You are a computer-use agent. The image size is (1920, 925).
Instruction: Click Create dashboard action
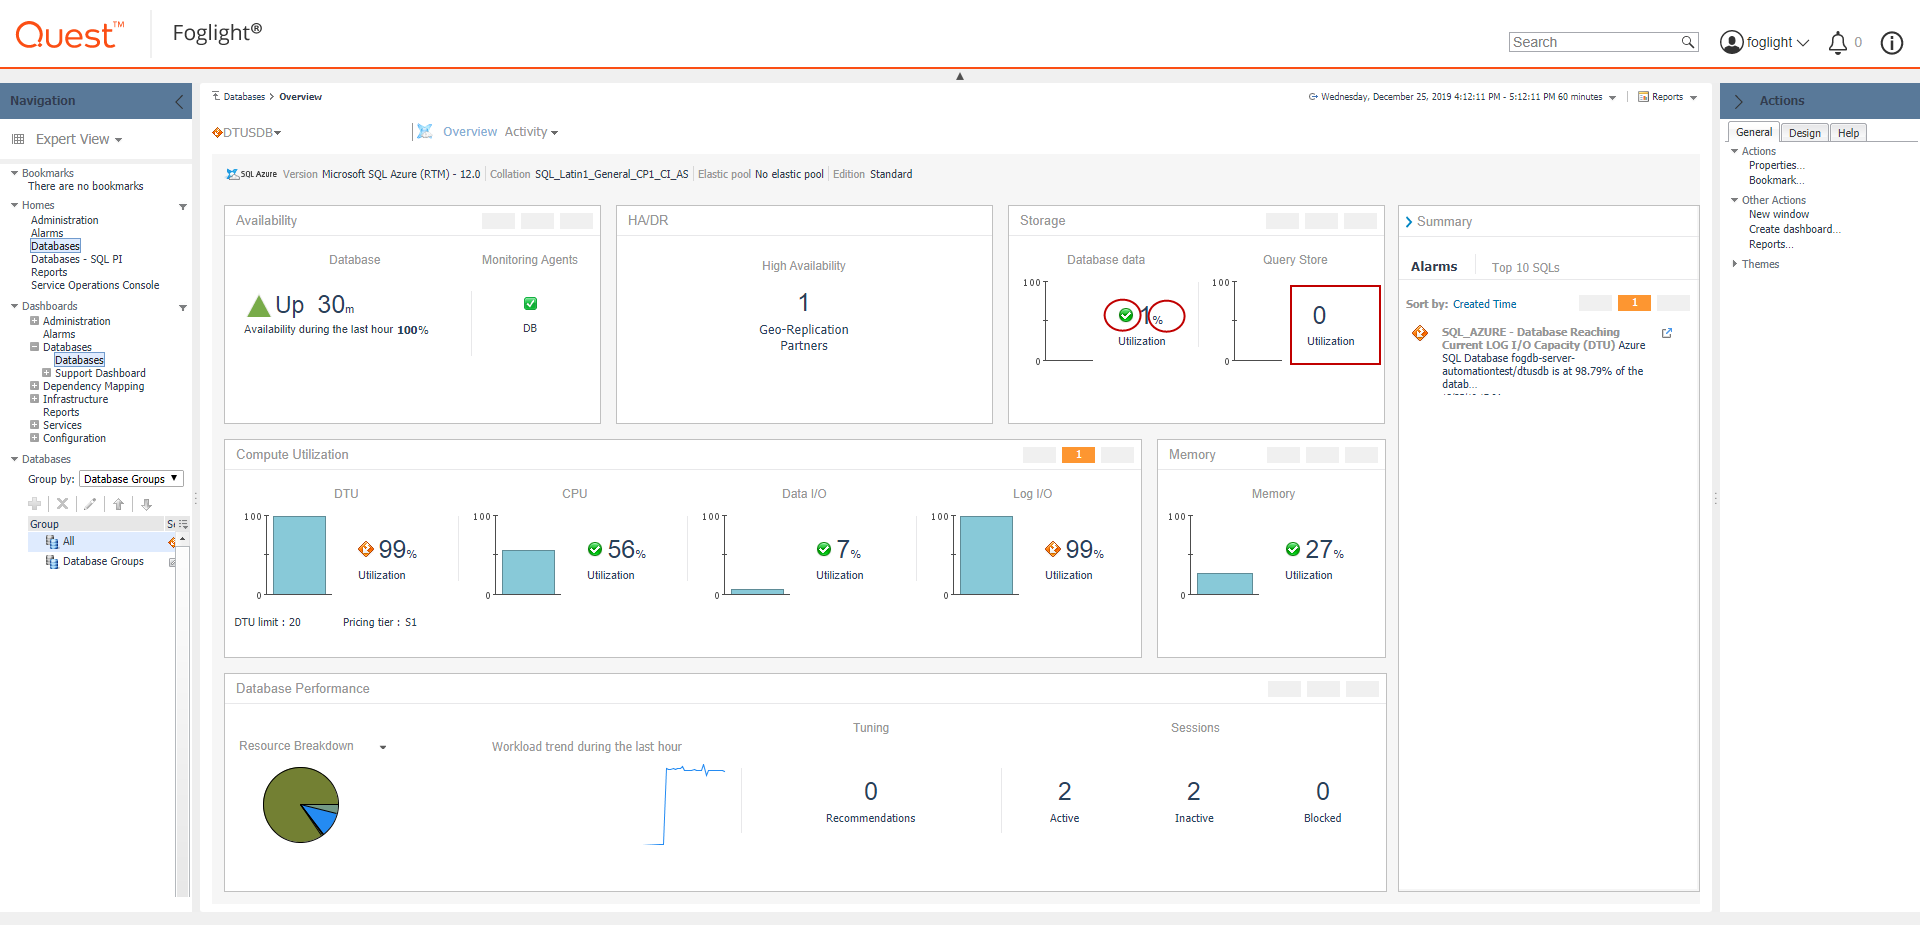[1795, 229]
